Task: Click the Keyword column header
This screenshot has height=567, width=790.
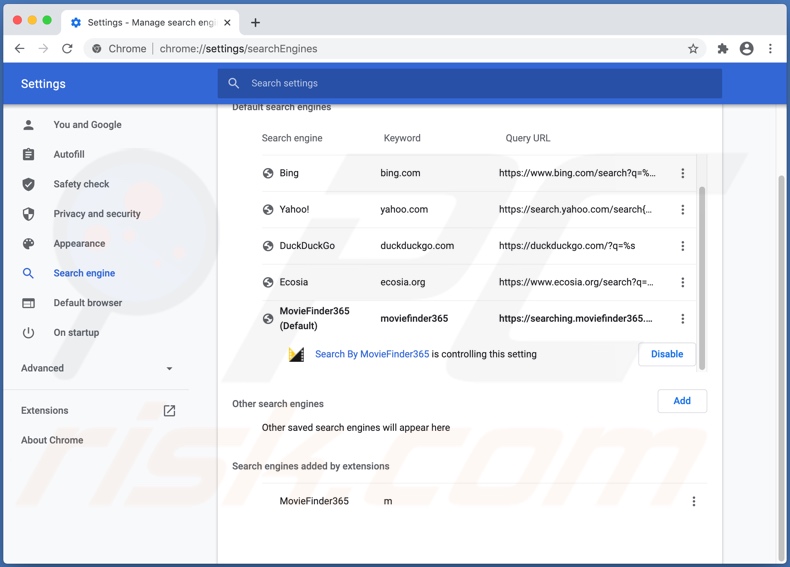Action: click(x=402, y=138)
